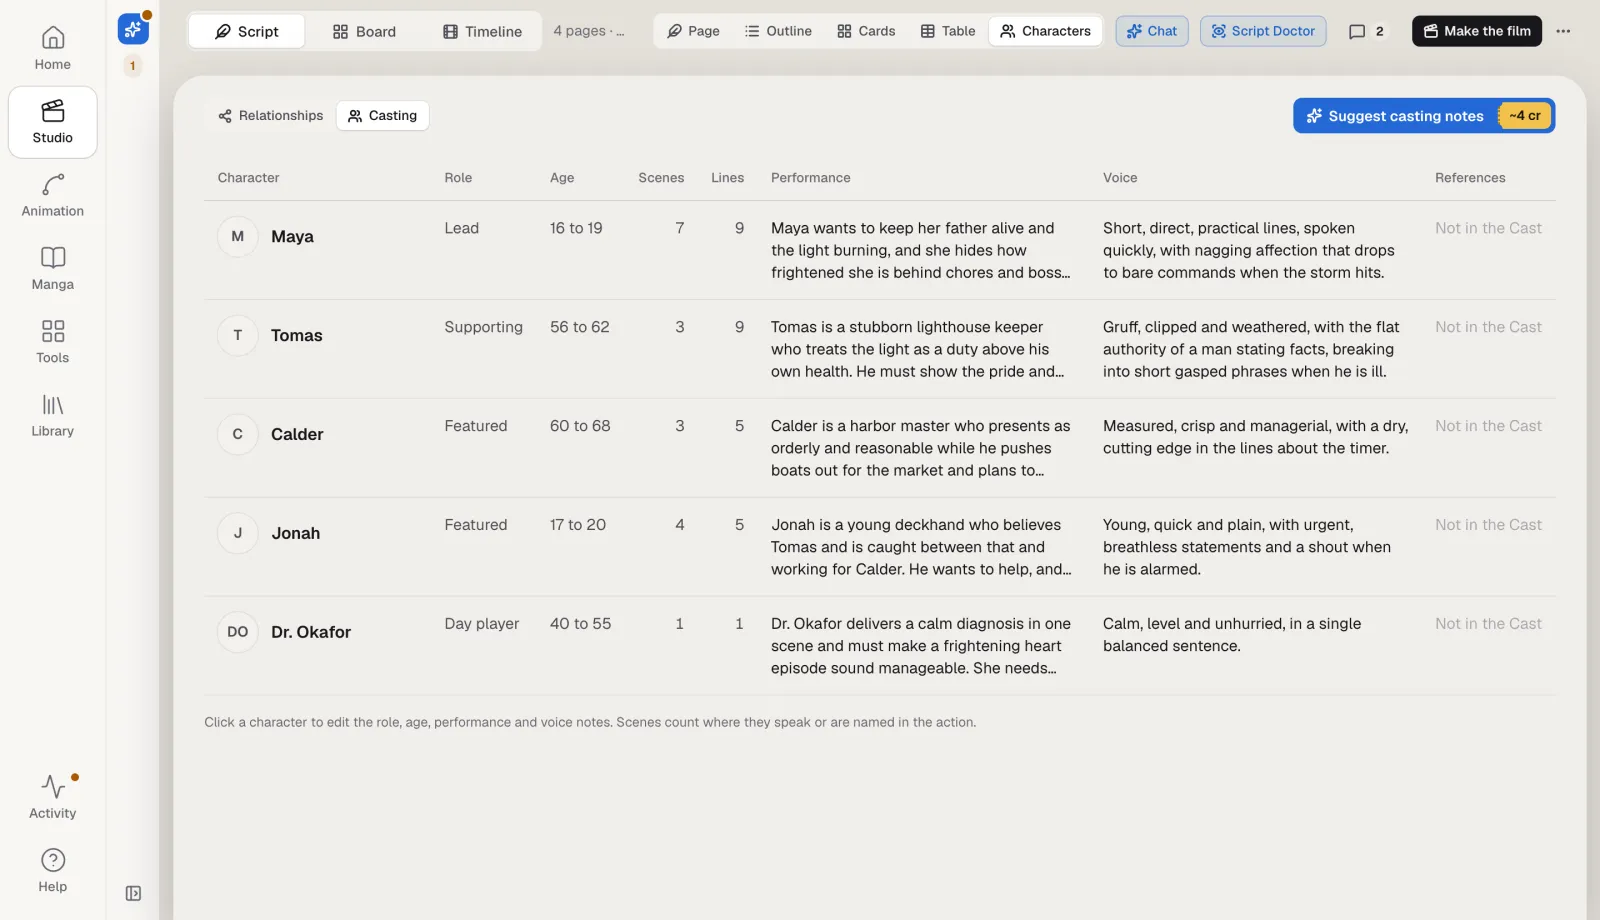Switch to the Script tab
The image size is (1600, 920).
click(247, 32)
